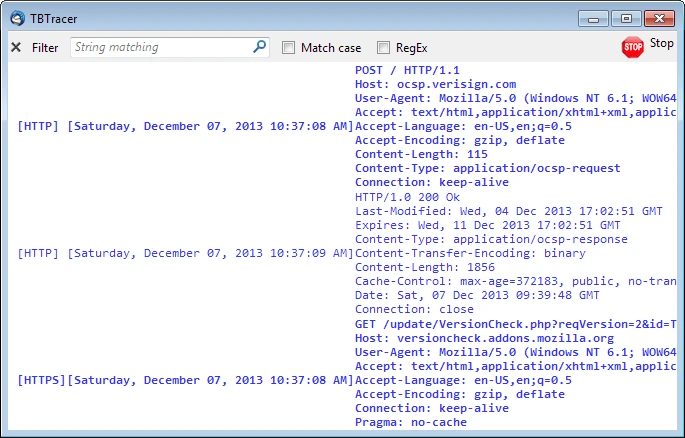Focus the String matching filter input

point(160,47)
